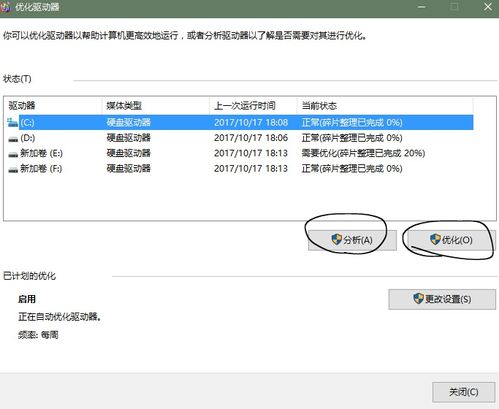
Task: Click the D: drive icon
Action: pos(13,139)
